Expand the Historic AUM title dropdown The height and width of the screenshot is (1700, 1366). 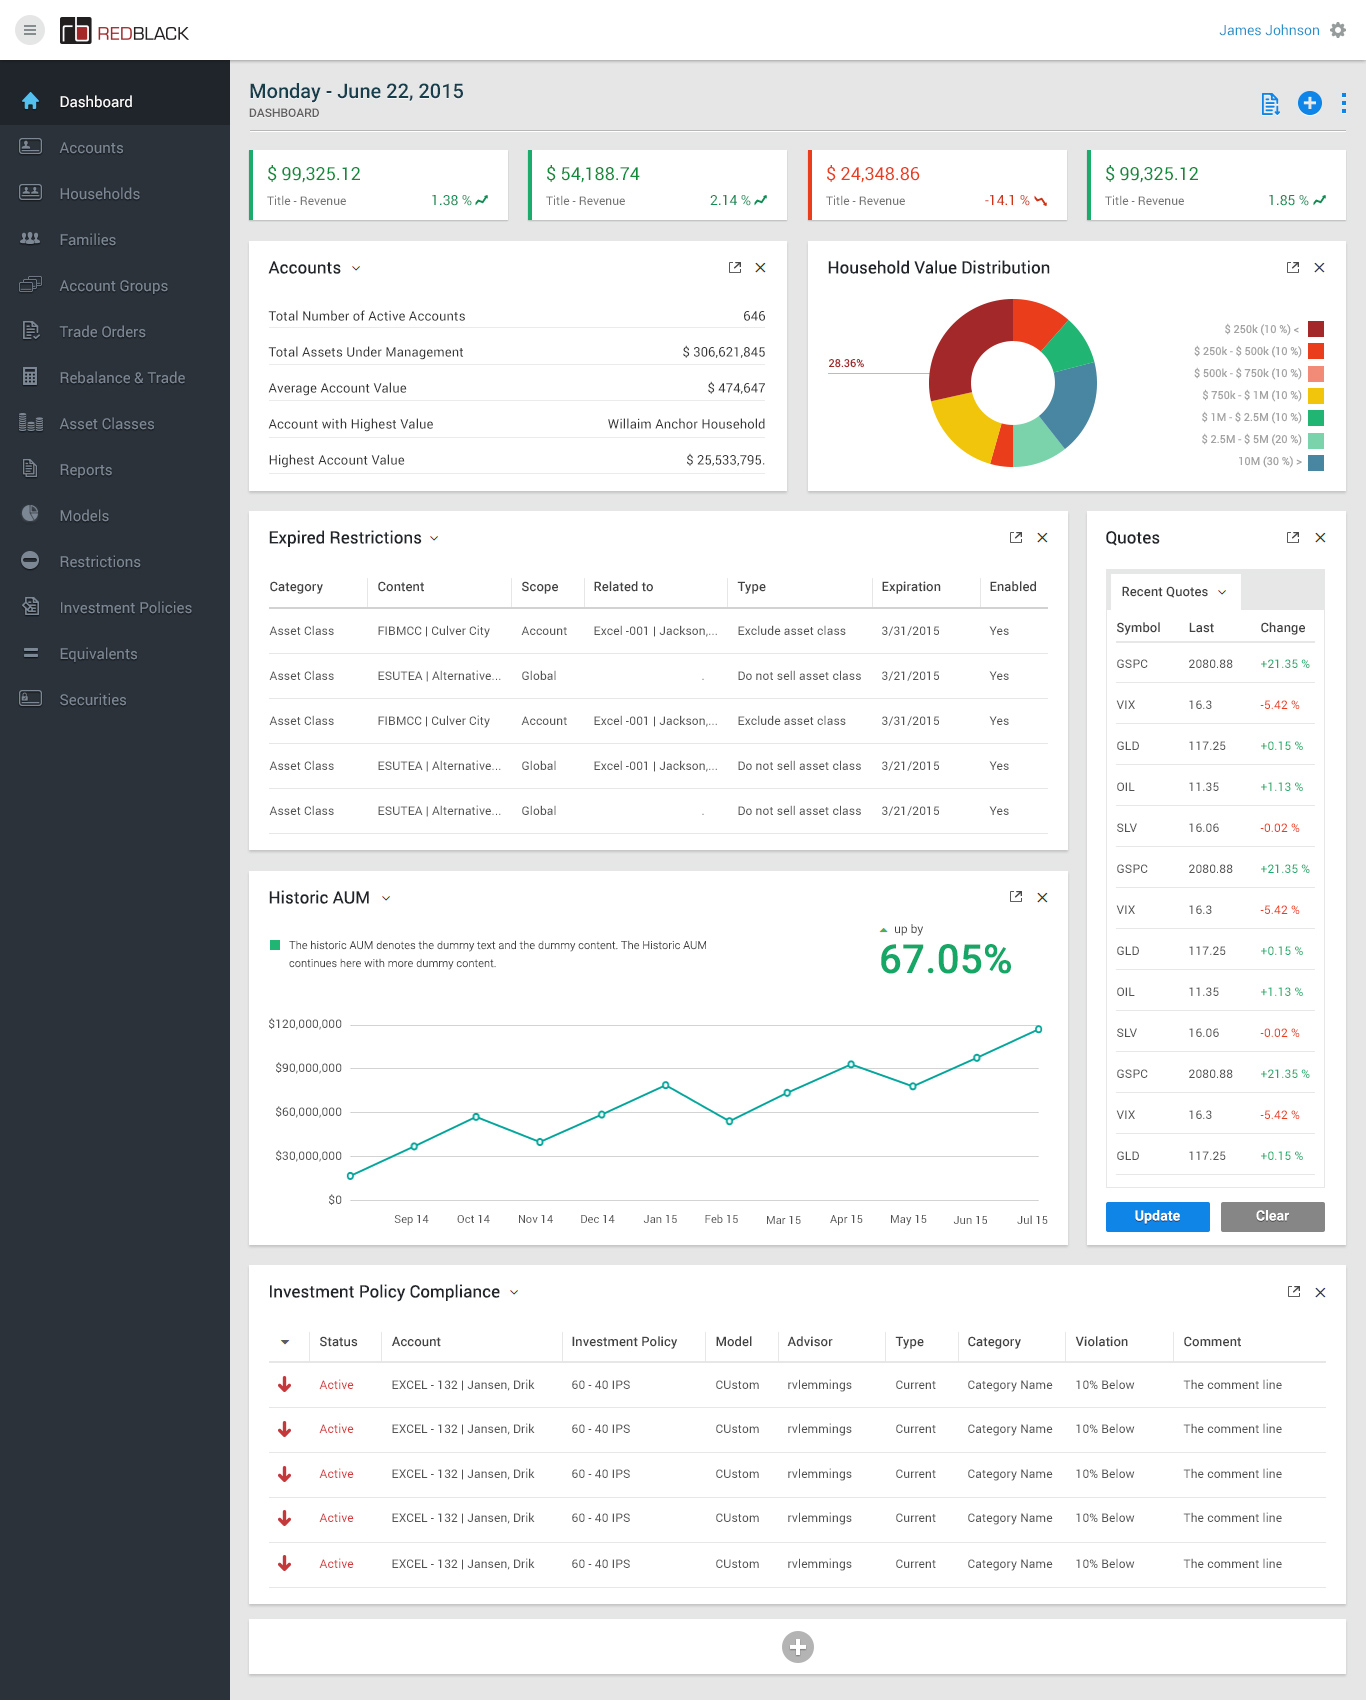tap(386, 899)
